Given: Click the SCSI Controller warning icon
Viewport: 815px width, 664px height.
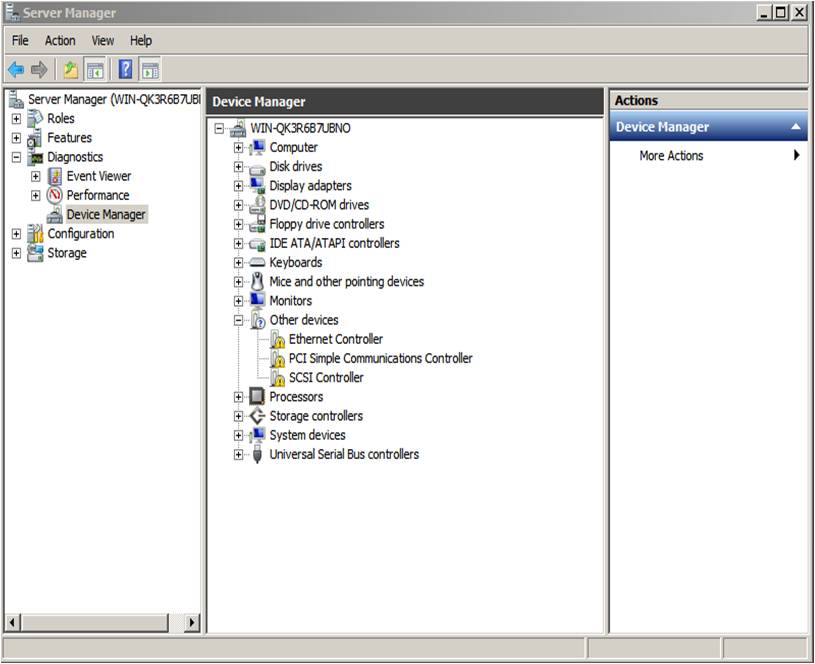Looking at the screenshot, I should [277, 378].
